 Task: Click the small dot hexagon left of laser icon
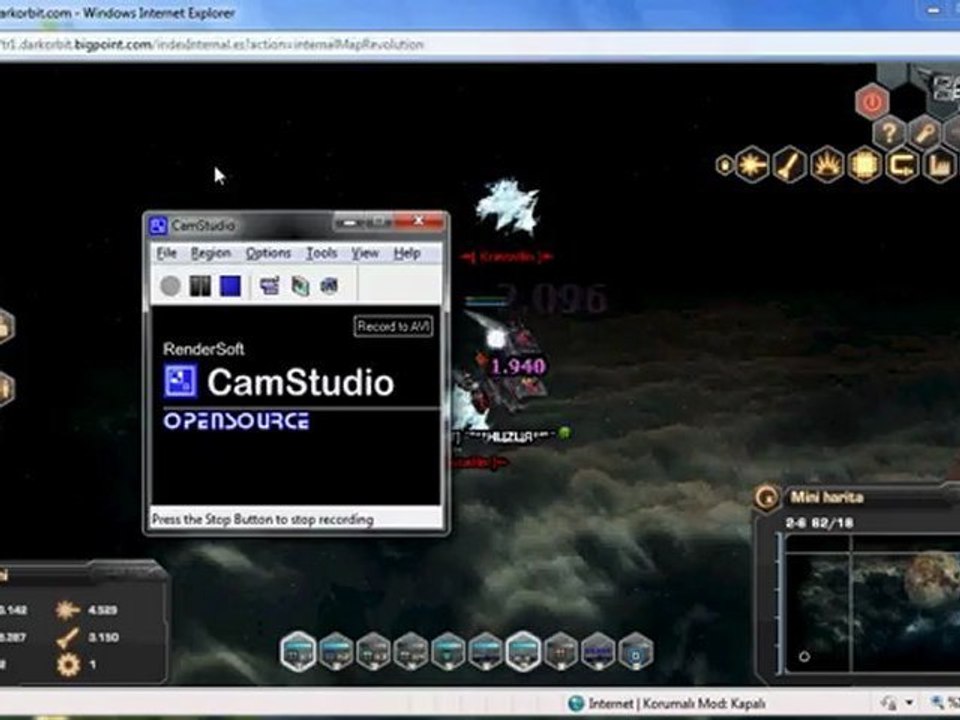(724, 165)
